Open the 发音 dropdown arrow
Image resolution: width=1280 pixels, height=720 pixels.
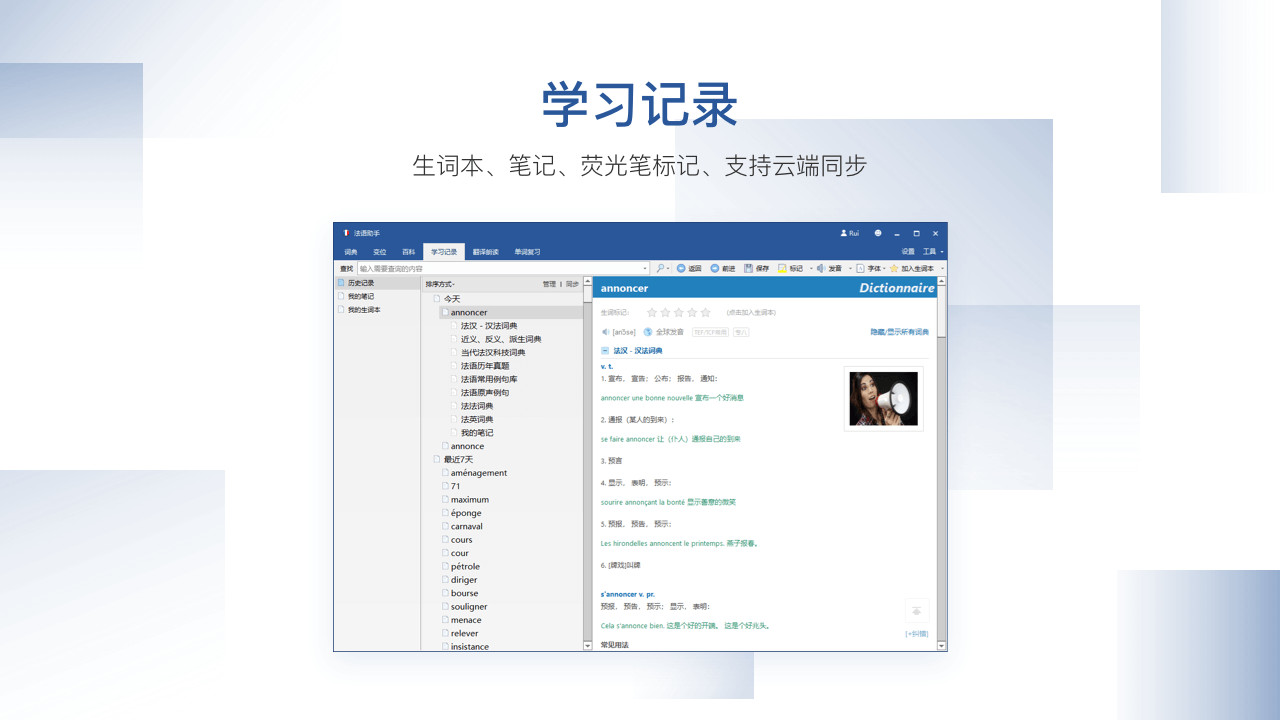point(850,268)
